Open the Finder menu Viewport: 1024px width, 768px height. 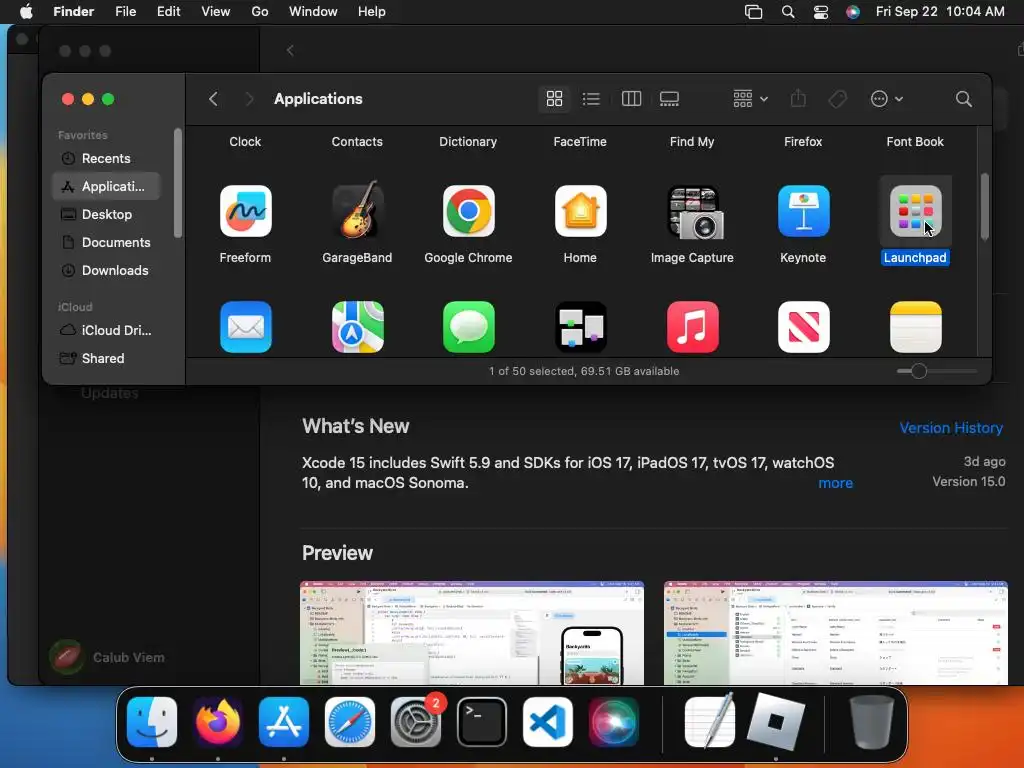(x=73, y=12)
